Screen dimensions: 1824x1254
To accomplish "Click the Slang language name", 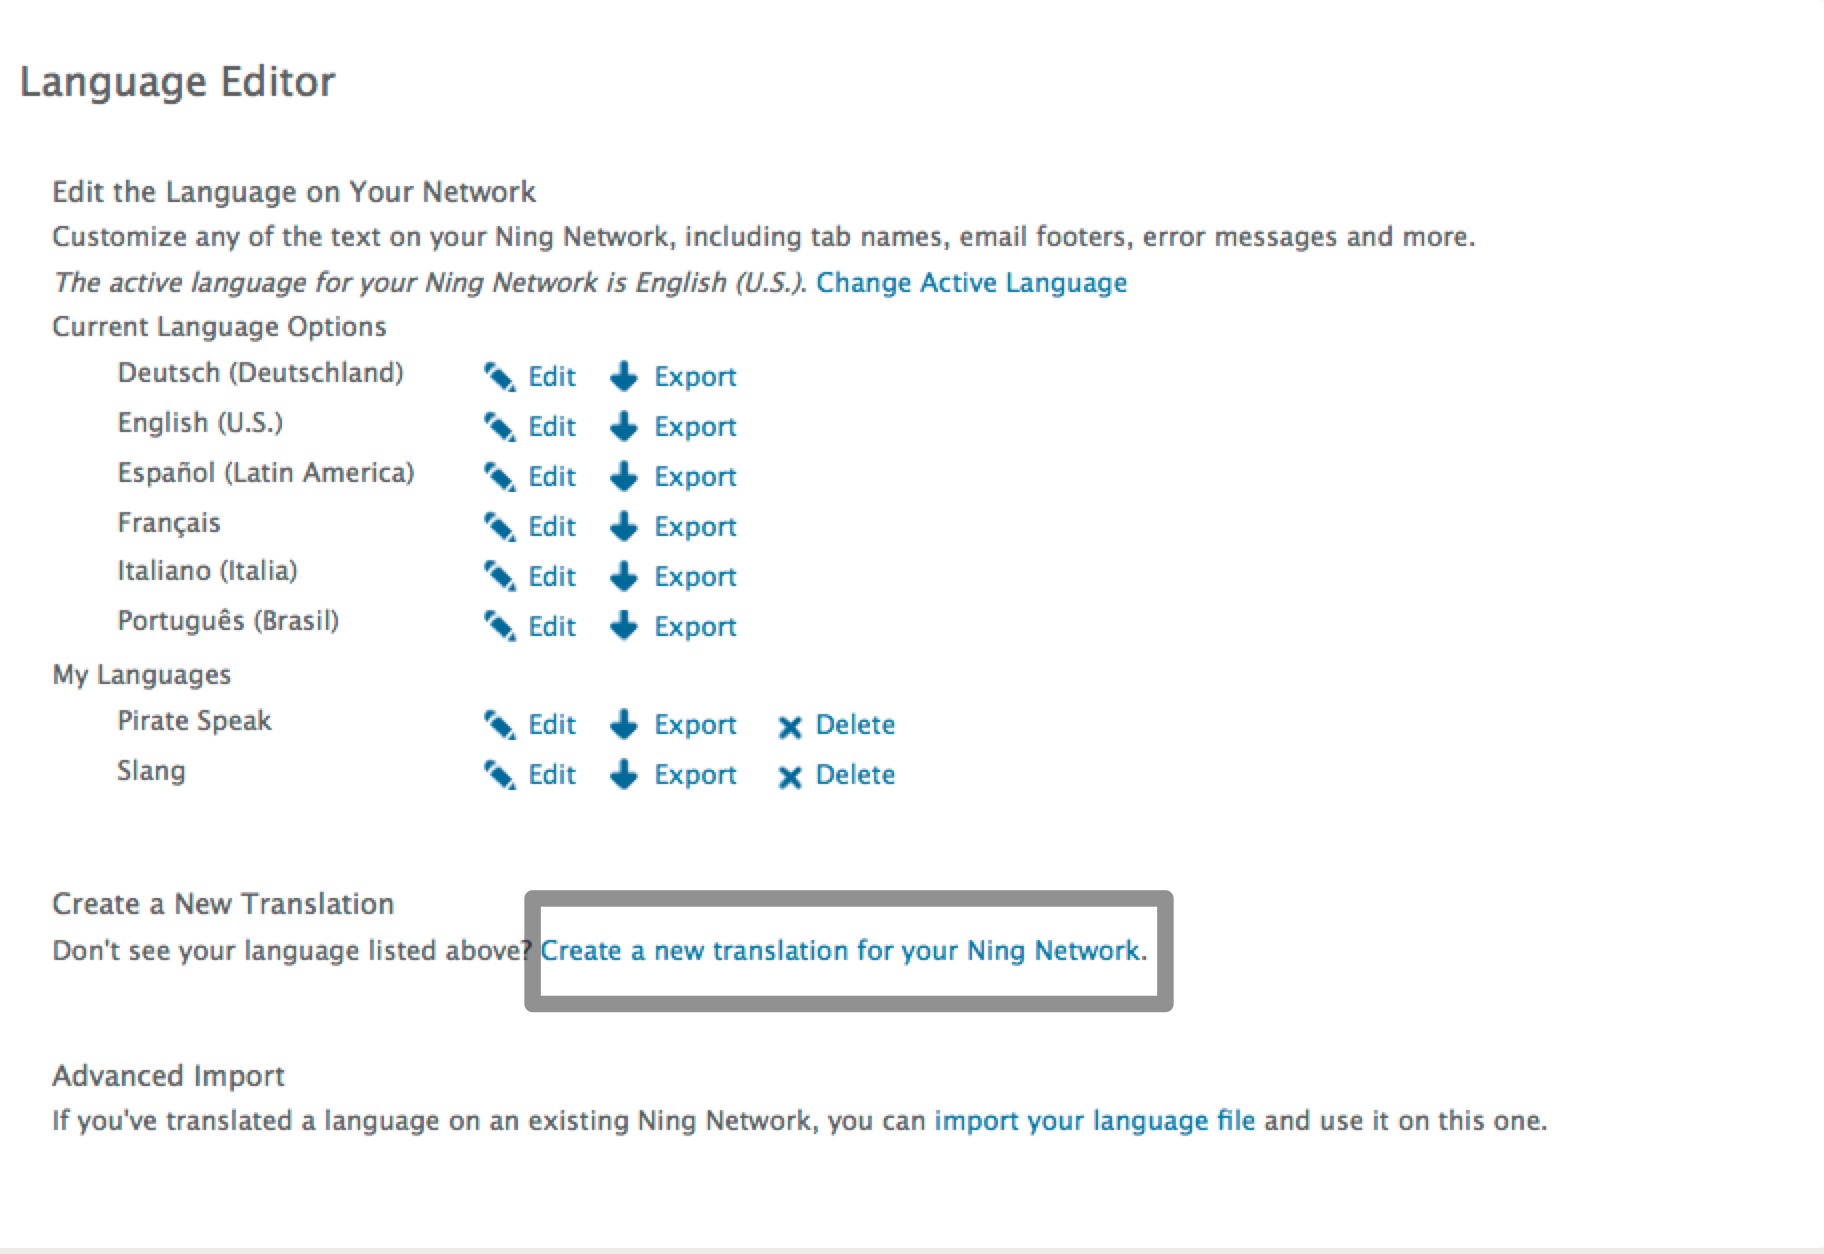I will point(151,771).
